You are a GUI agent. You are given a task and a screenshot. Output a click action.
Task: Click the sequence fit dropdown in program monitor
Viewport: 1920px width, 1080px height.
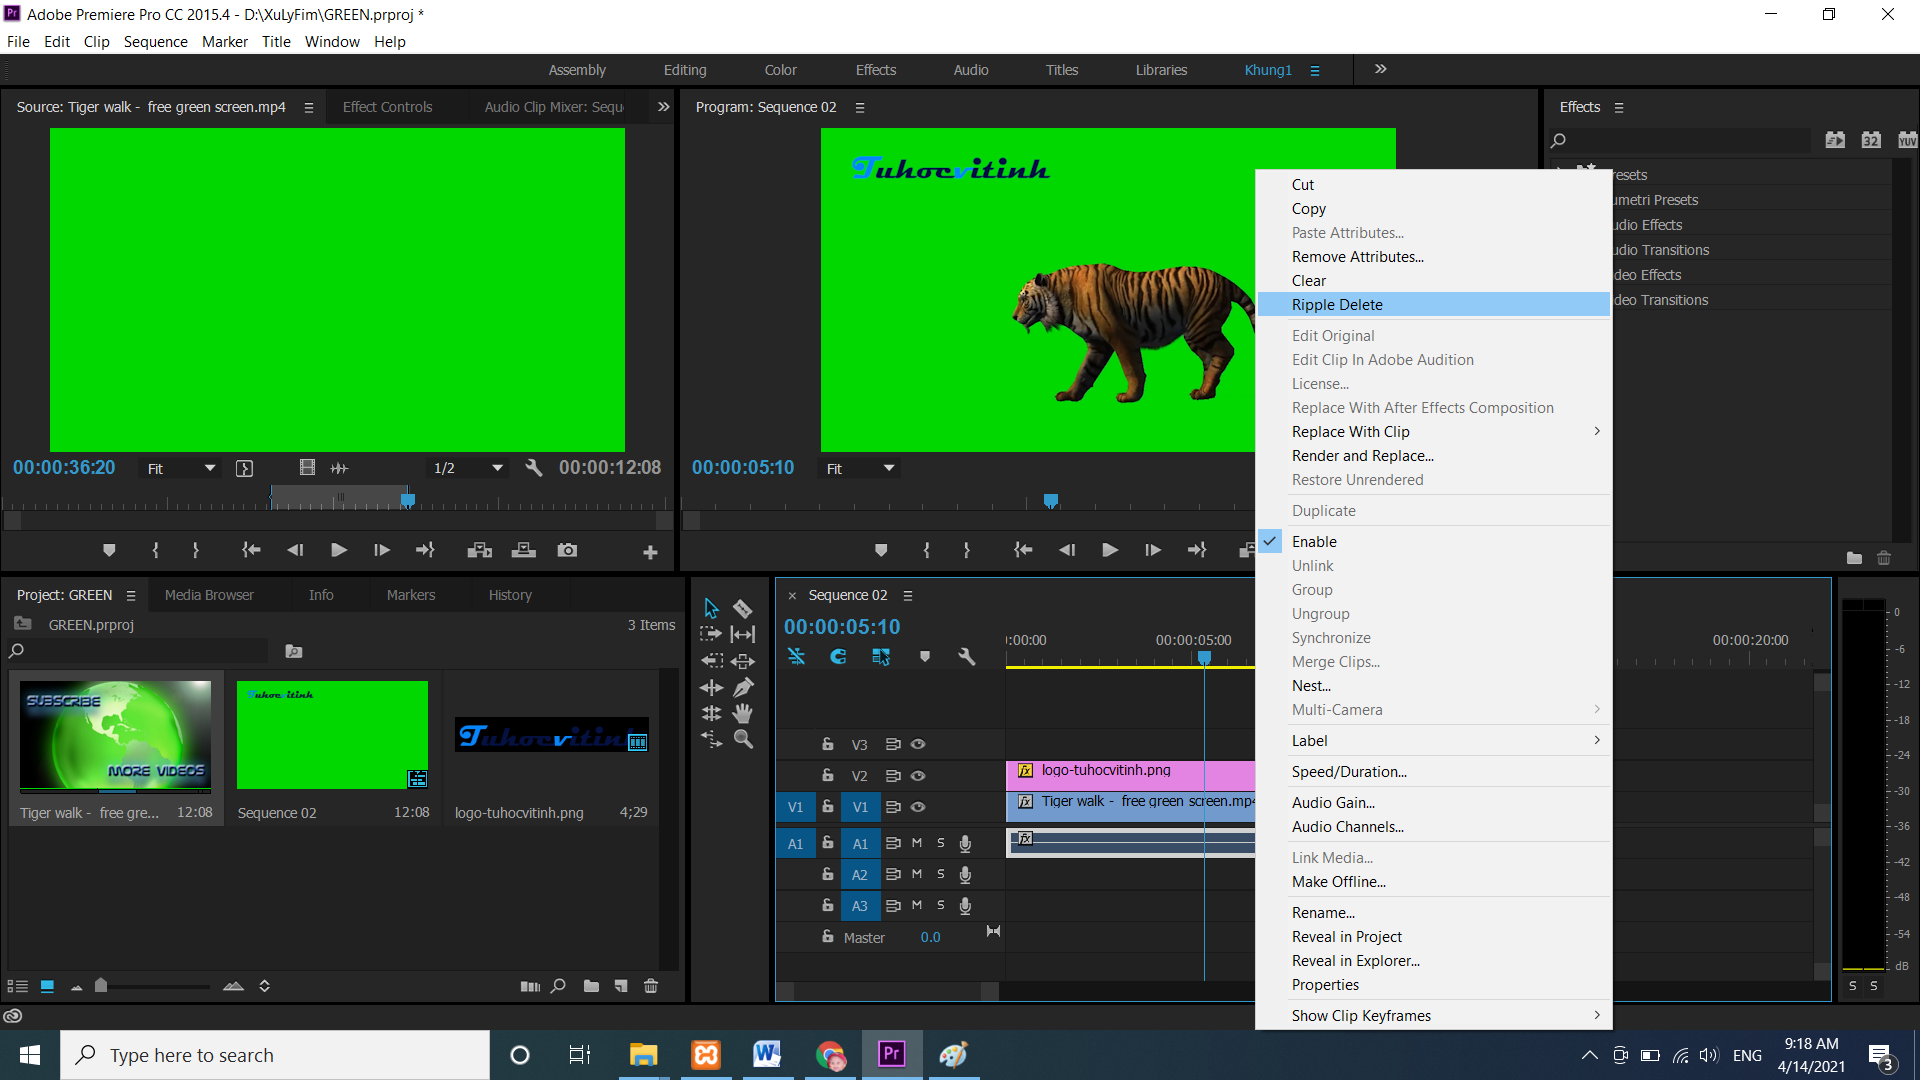point(860,468)
